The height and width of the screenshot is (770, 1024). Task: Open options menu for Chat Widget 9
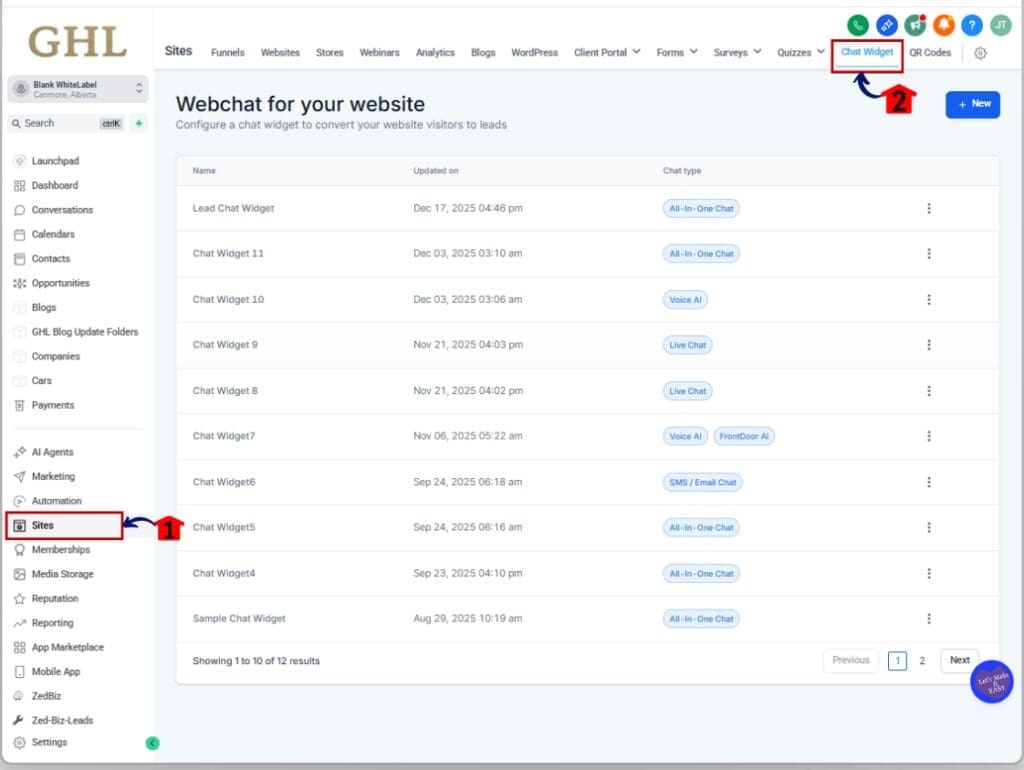coord(929,345)
